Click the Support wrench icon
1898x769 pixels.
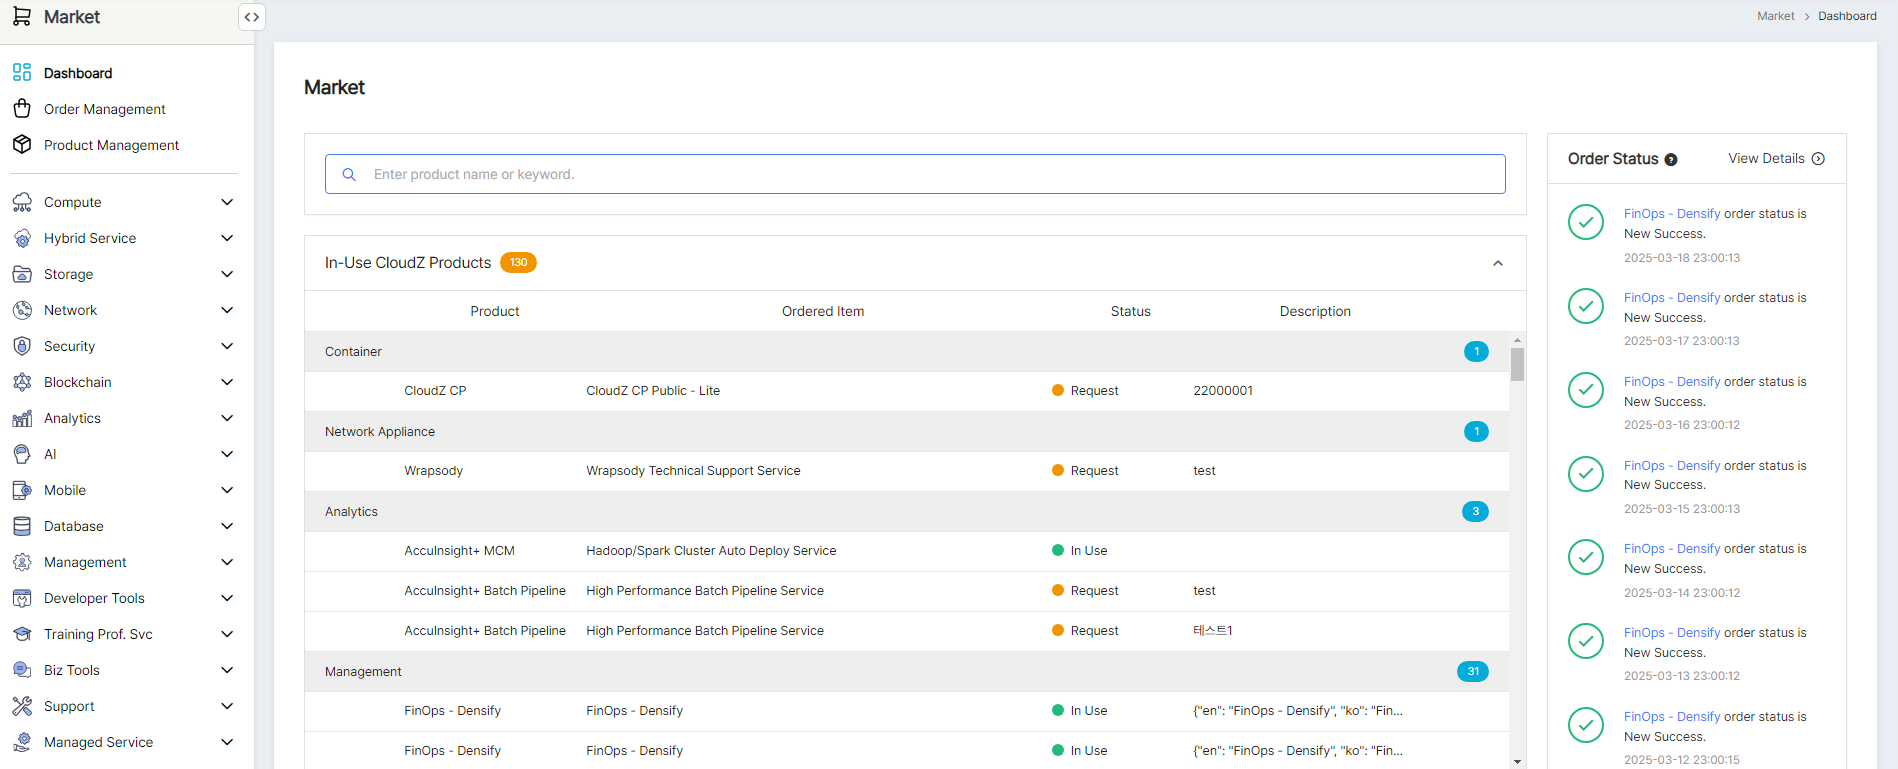coord(22,706)
